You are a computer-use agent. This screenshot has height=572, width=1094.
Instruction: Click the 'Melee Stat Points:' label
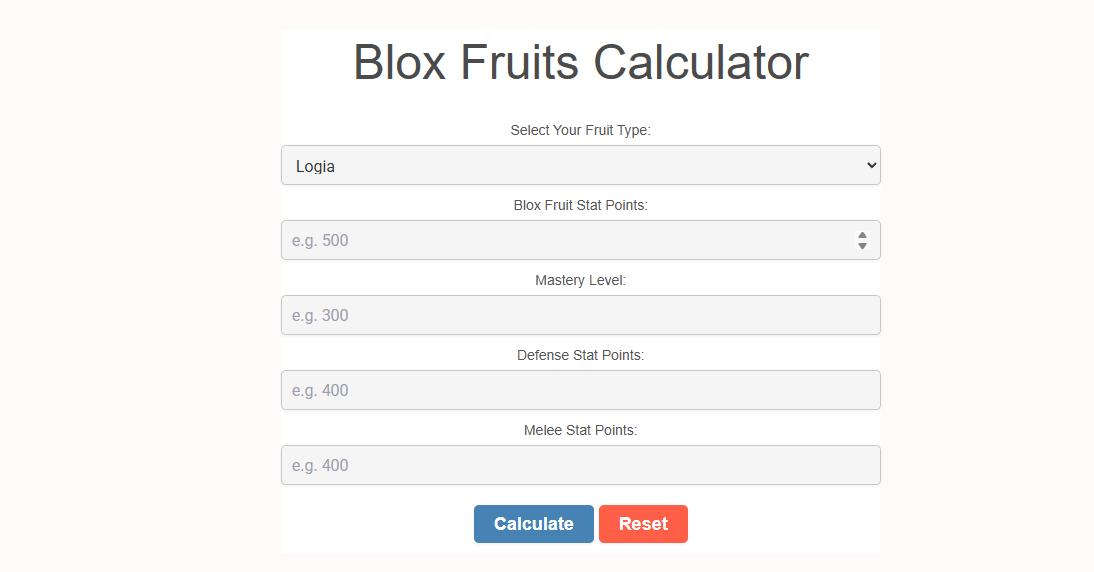pyautogui.click(x=580, y=430)
